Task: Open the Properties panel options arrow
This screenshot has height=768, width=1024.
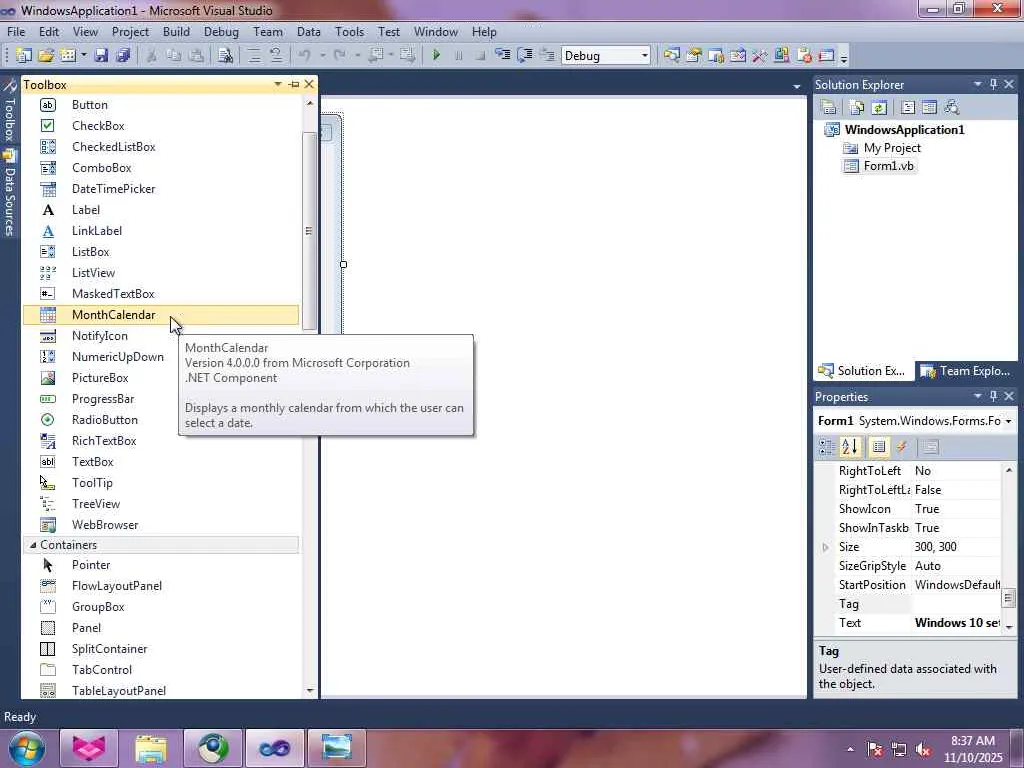Action: click(978, 396)
